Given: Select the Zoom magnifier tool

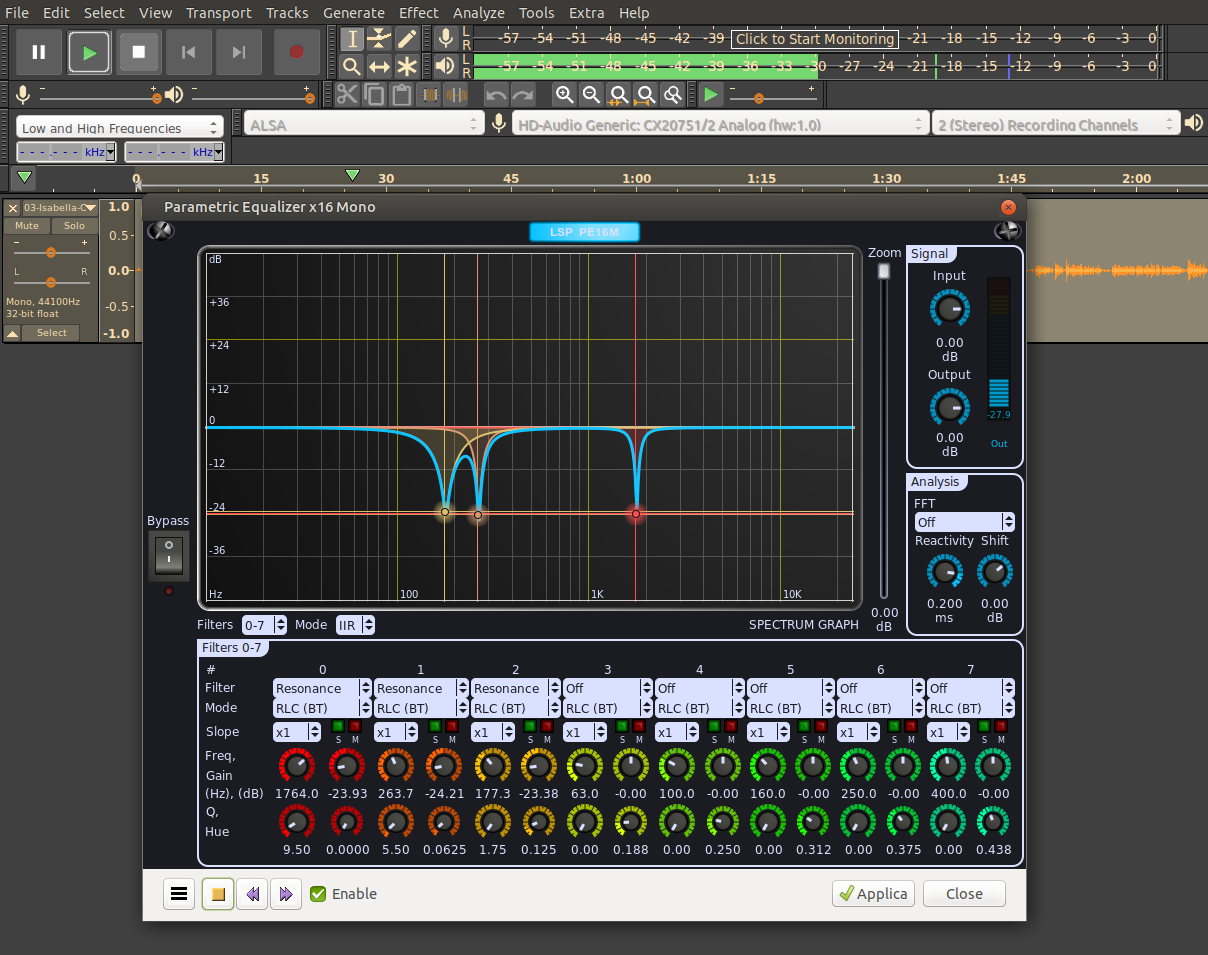Looking at the screenshot, I should pyautogui.click(x=352, y=67).
